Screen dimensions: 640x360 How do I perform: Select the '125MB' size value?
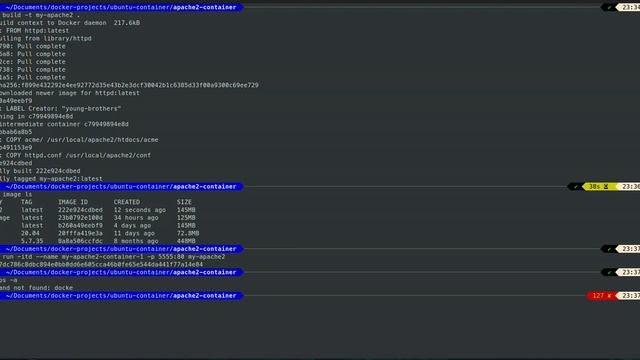(186, 218)
